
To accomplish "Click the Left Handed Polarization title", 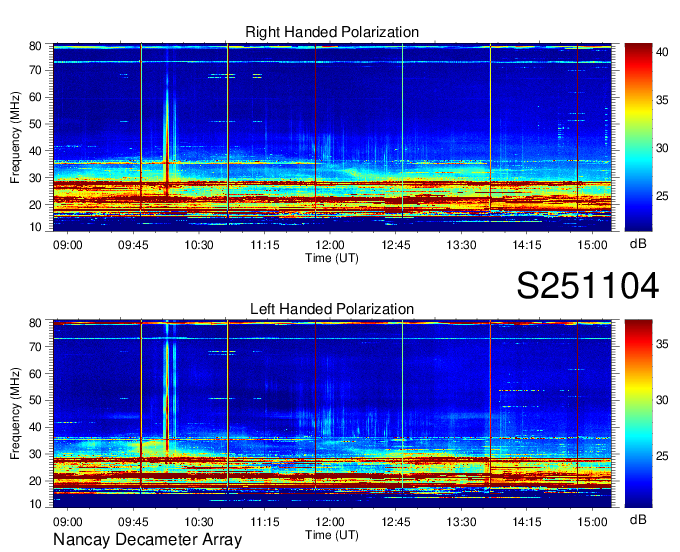I will (332, 309).
